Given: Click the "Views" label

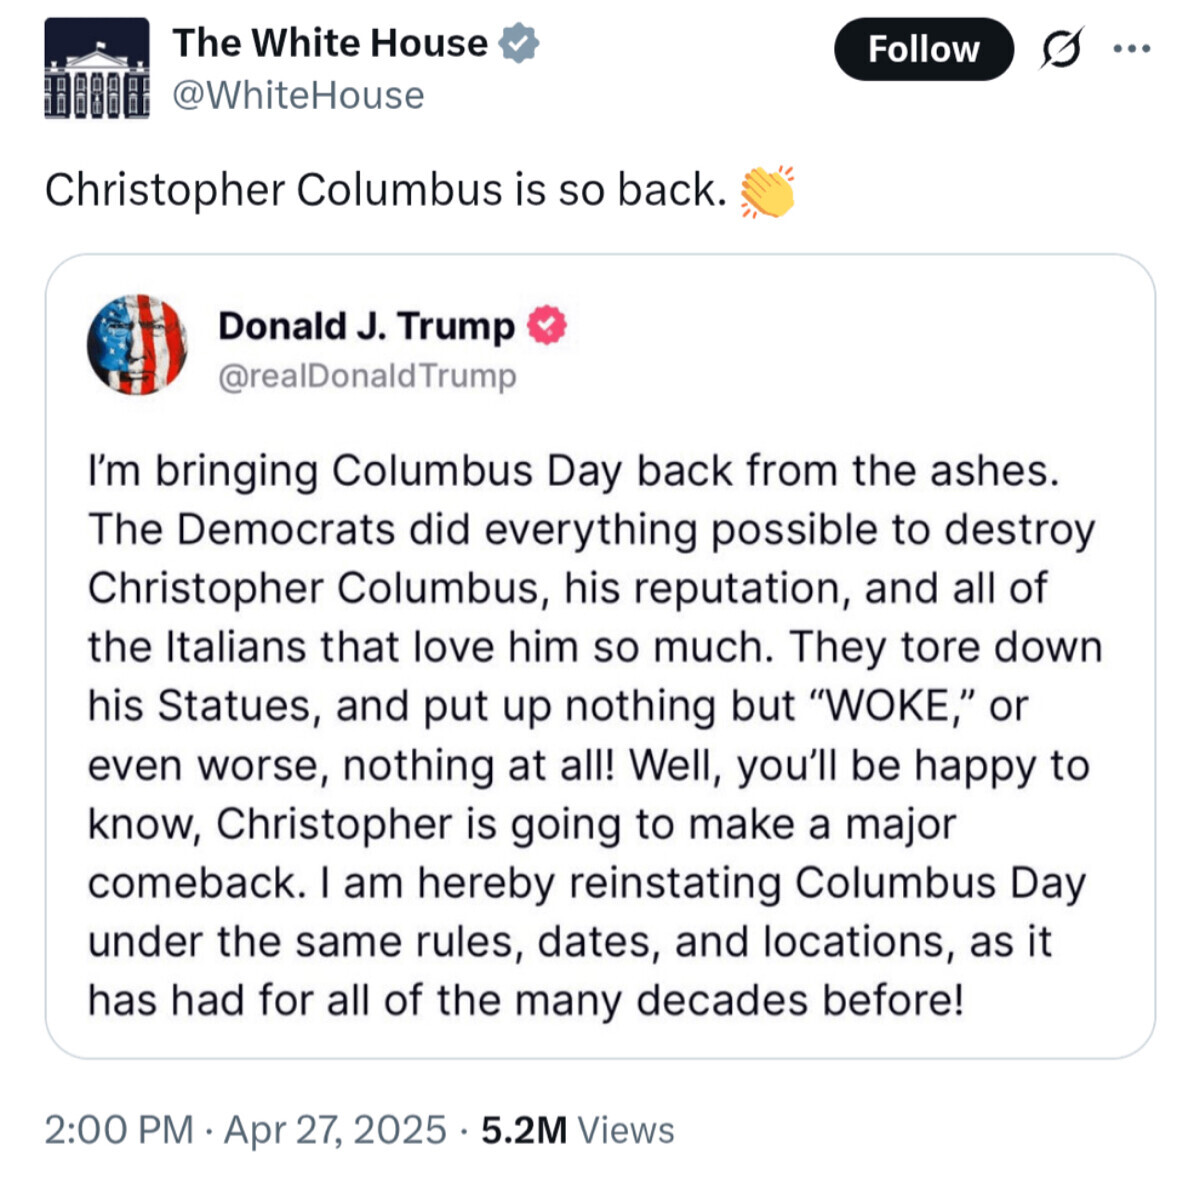Looking at the screenshot, I should coord(626,1130).
